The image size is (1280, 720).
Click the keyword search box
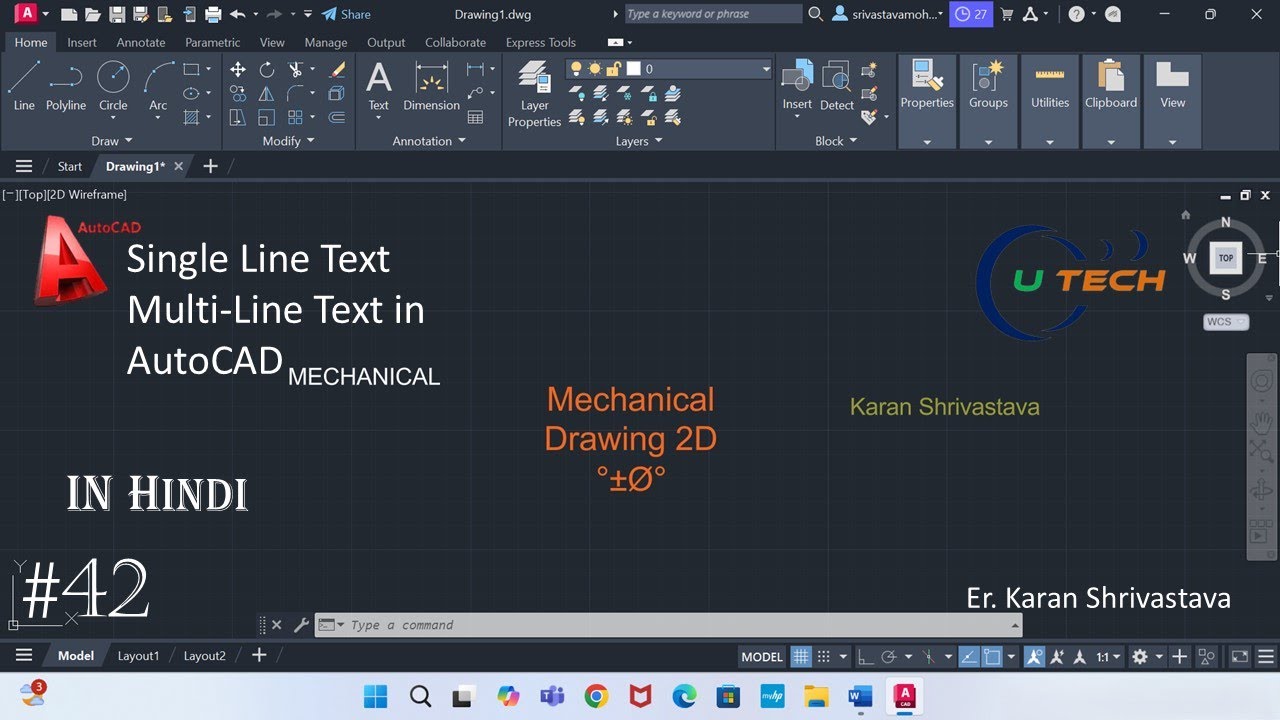point(713,14)
